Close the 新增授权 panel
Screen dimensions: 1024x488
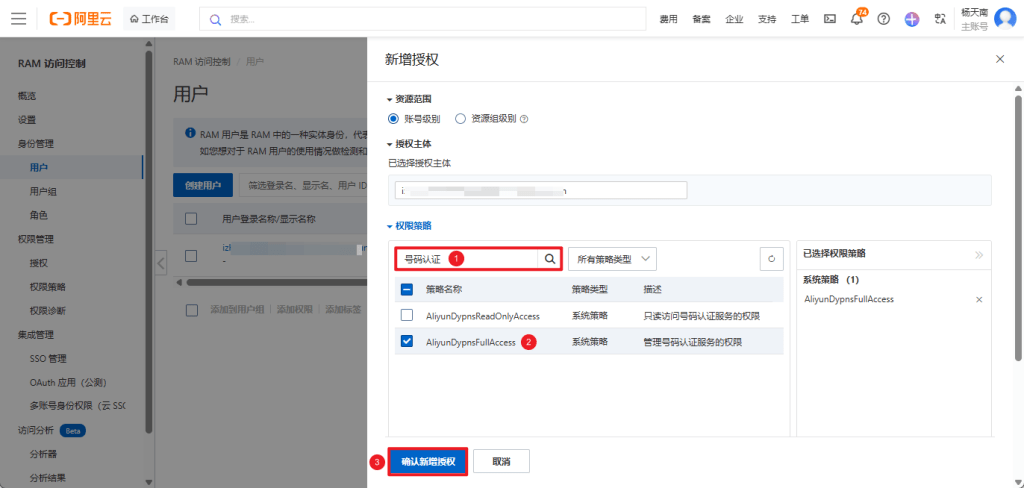999,59
